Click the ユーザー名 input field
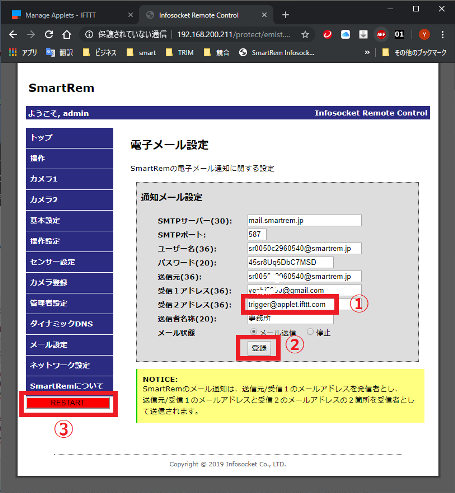The height and width of the screenshot is (493, 455). [304, 248]
